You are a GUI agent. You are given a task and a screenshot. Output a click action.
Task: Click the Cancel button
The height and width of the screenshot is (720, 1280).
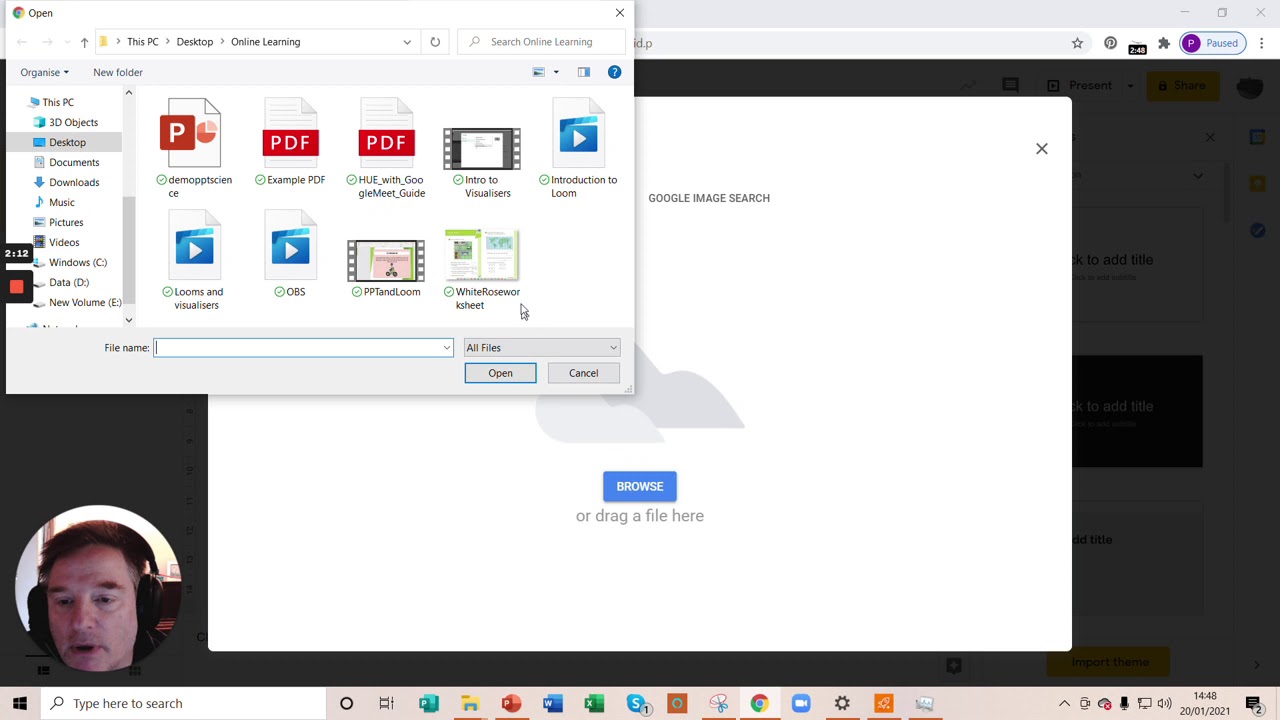(584, 373)
